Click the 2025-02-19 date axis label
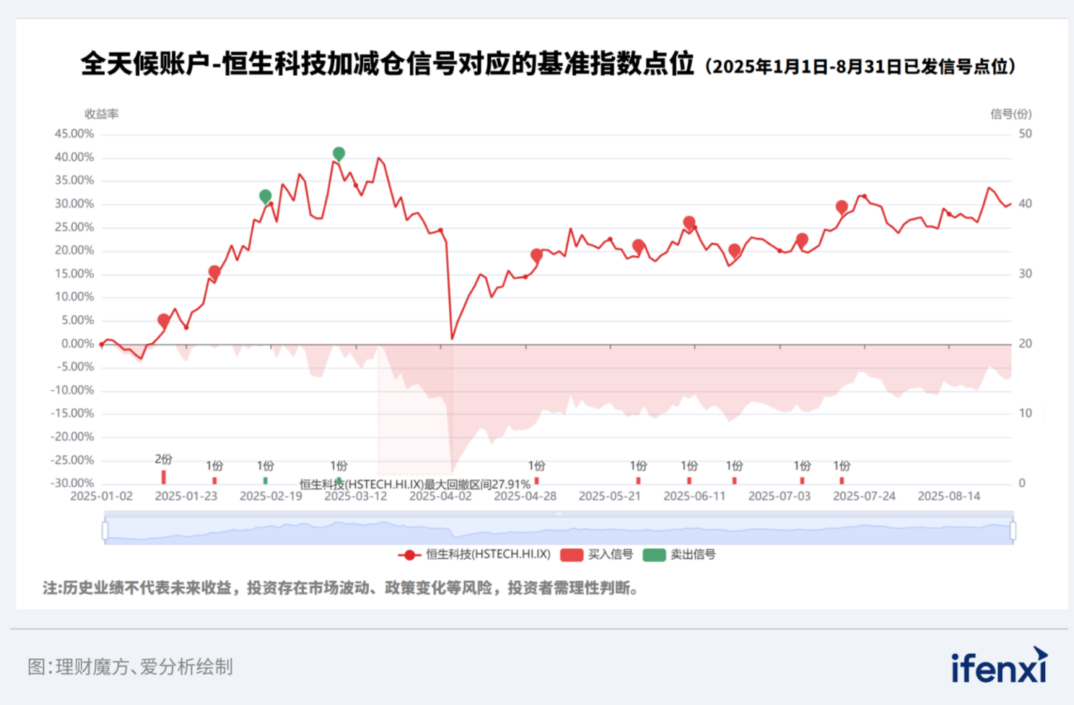 pyautogui.click(x=271, y=496)
